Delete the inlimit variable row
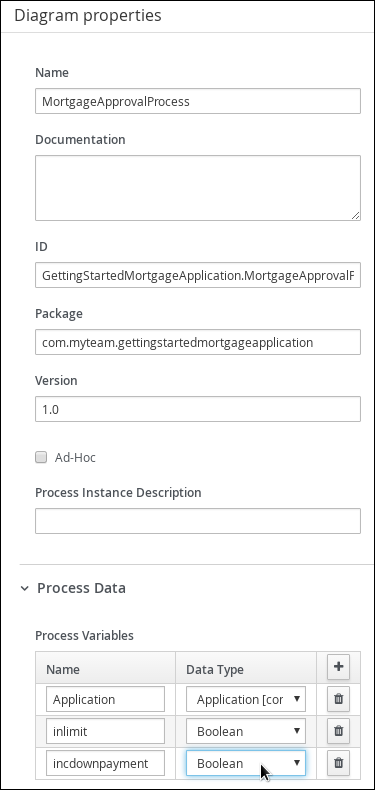Viewport: 375px width, 790px height. pyautogui.click(x=339, y=731)
